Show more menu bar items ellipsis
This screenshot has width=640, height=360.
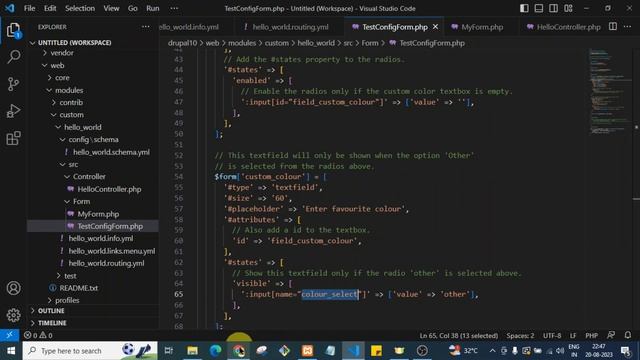point(174,8)
